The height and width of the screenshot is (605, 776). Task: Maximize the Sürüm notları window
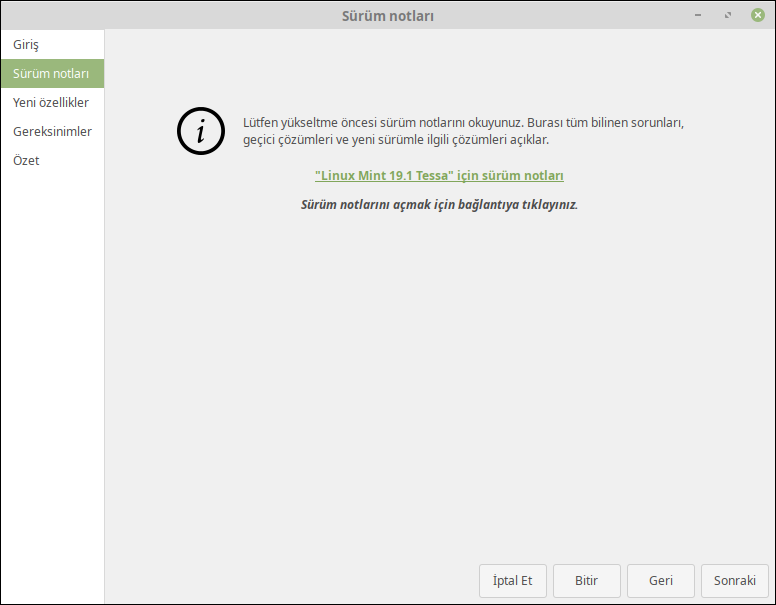pos(728,15)
